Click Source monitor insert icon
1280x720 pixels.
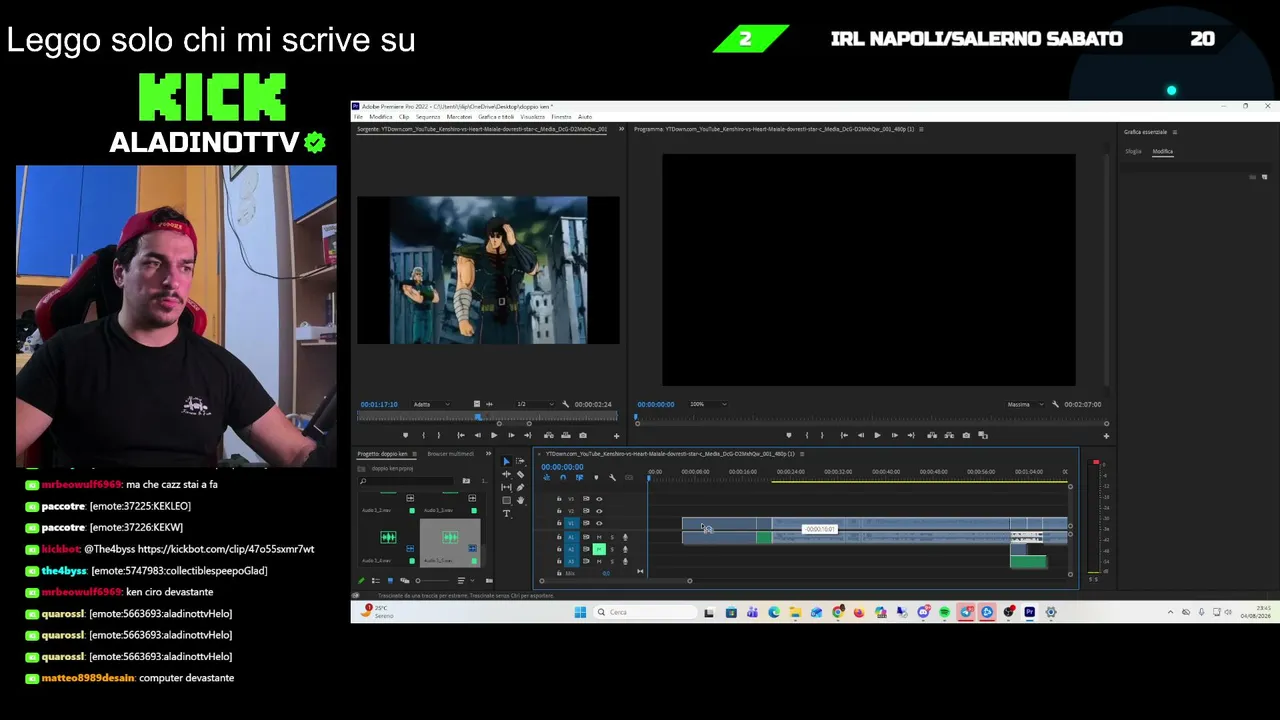pos(548,435)
